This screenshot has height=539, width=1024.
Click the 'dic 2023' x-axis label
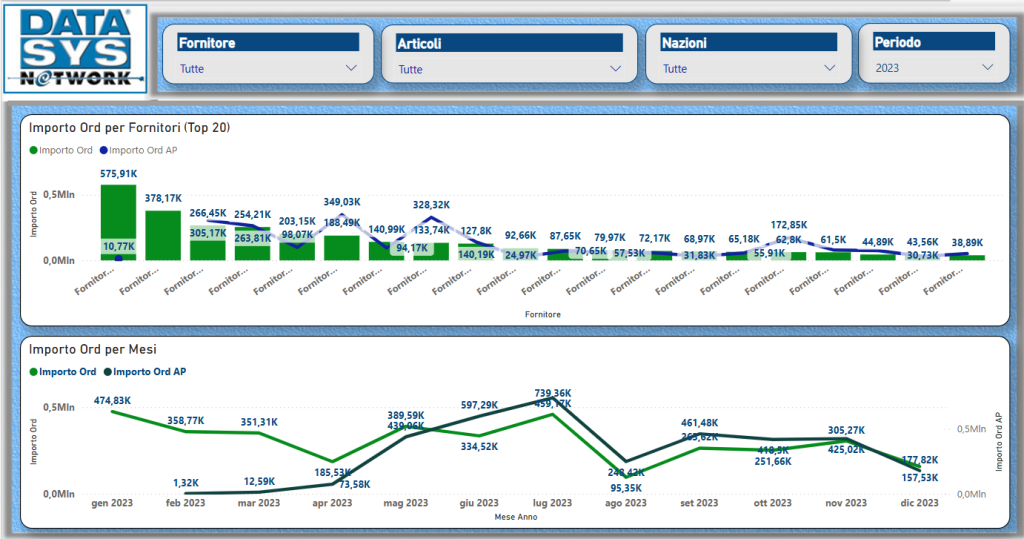pyautogui.click(x=920, y=503)
